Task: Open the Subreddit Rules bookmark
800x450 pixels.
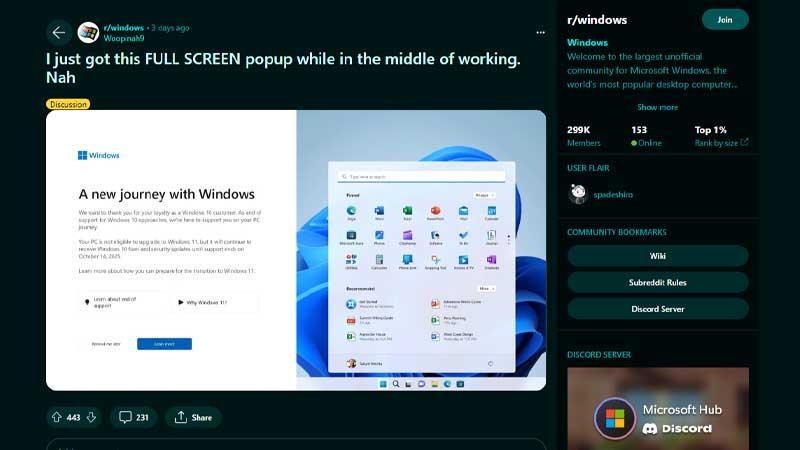Action: point(658,282)
